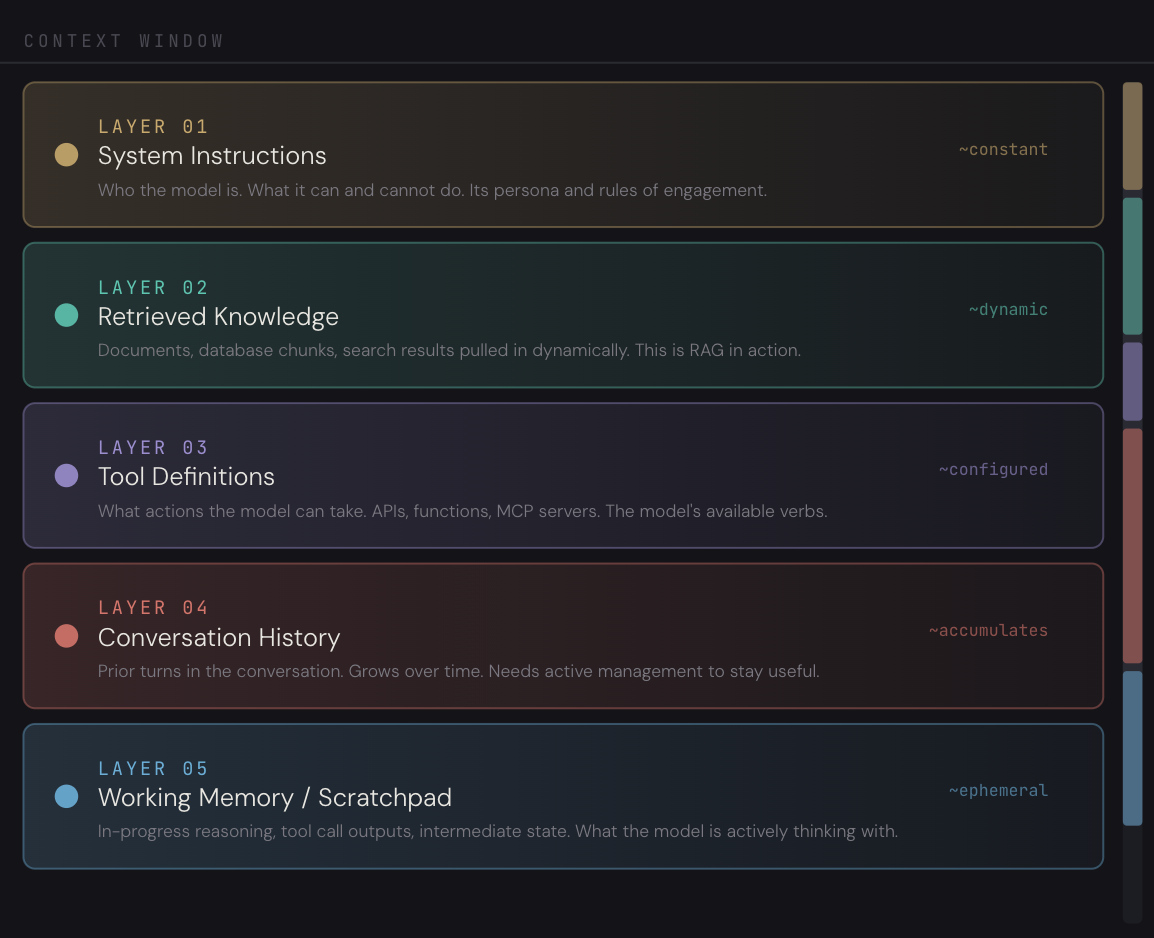Click the LAYER 03 label
The image size is (1154, 938).
pyautogui.click(x=153, y=447)
